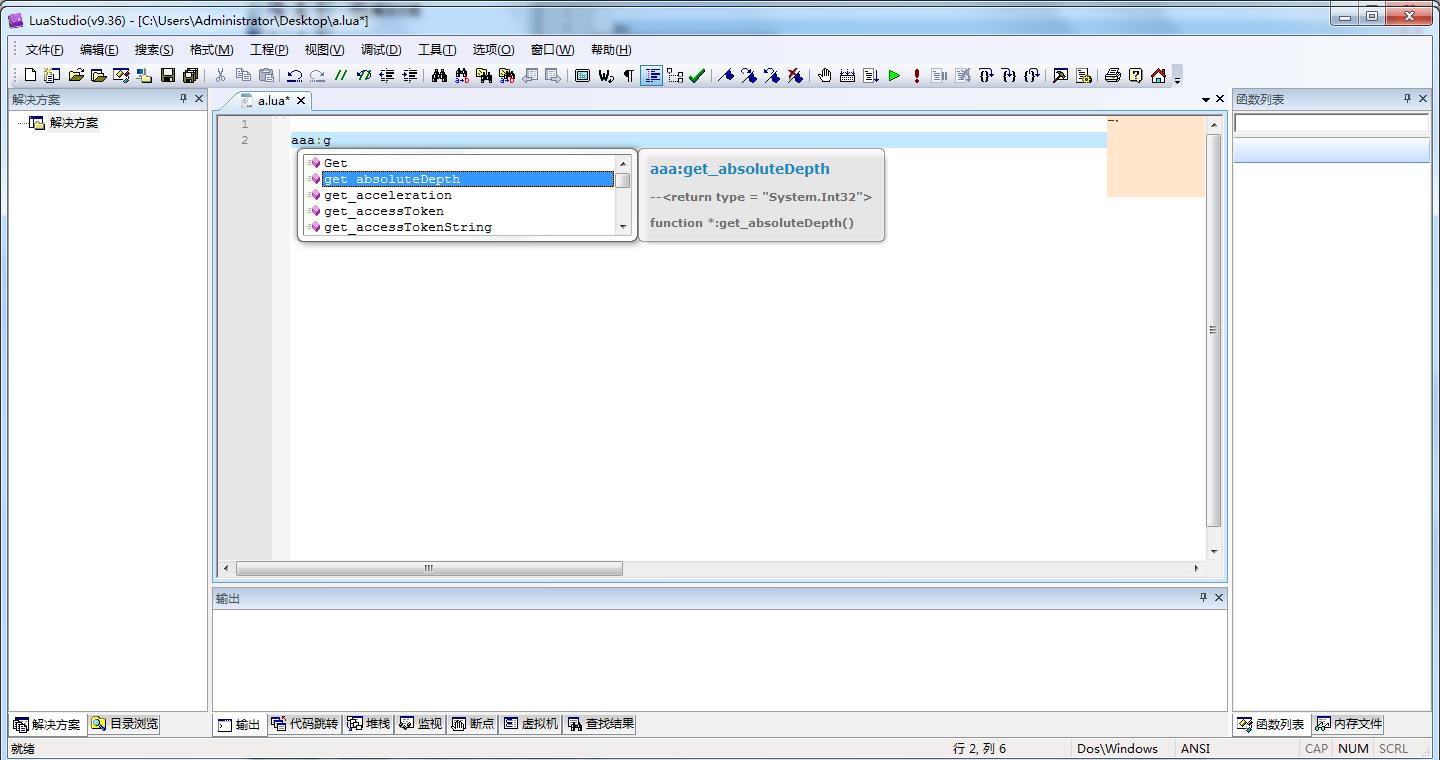Open the editor tab list dropdown arrow

click(1206, 100)
